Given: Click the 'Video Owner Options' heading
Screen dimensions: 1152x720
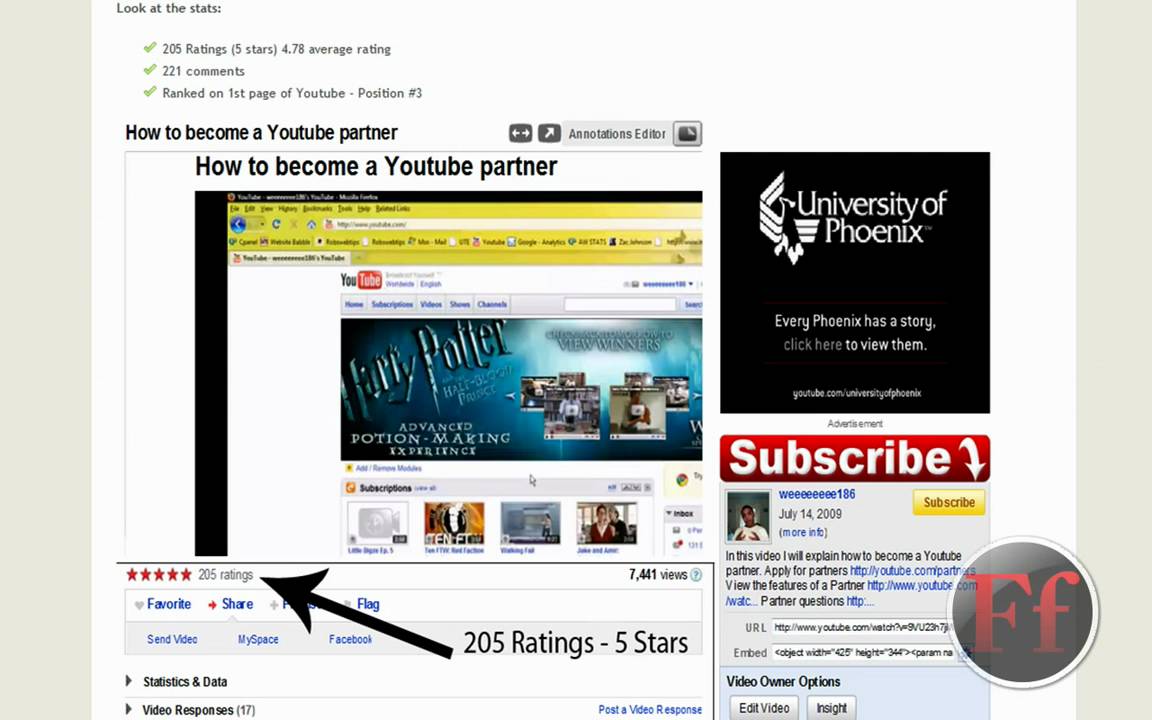Looking at the screenshot, I should point(783,682).
